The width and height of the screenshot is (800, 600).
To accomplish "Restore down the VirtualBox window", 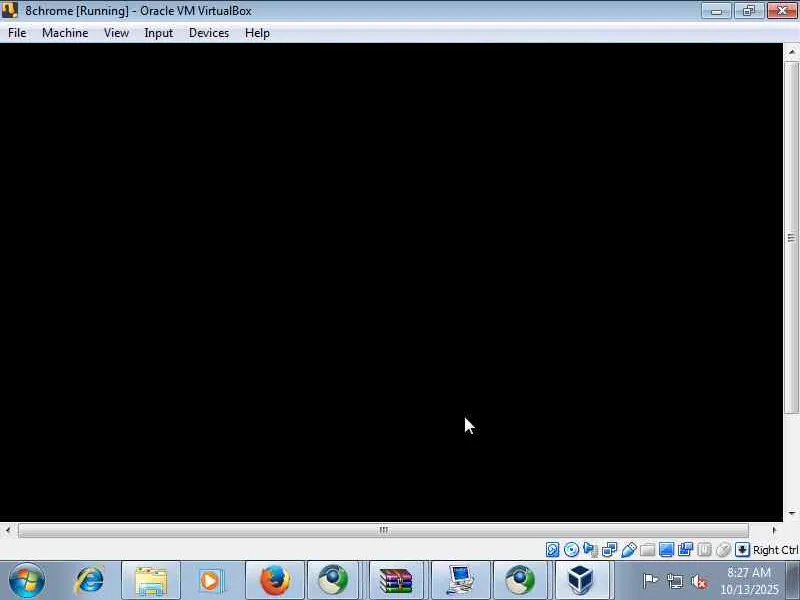I will [x=748, y=11].
